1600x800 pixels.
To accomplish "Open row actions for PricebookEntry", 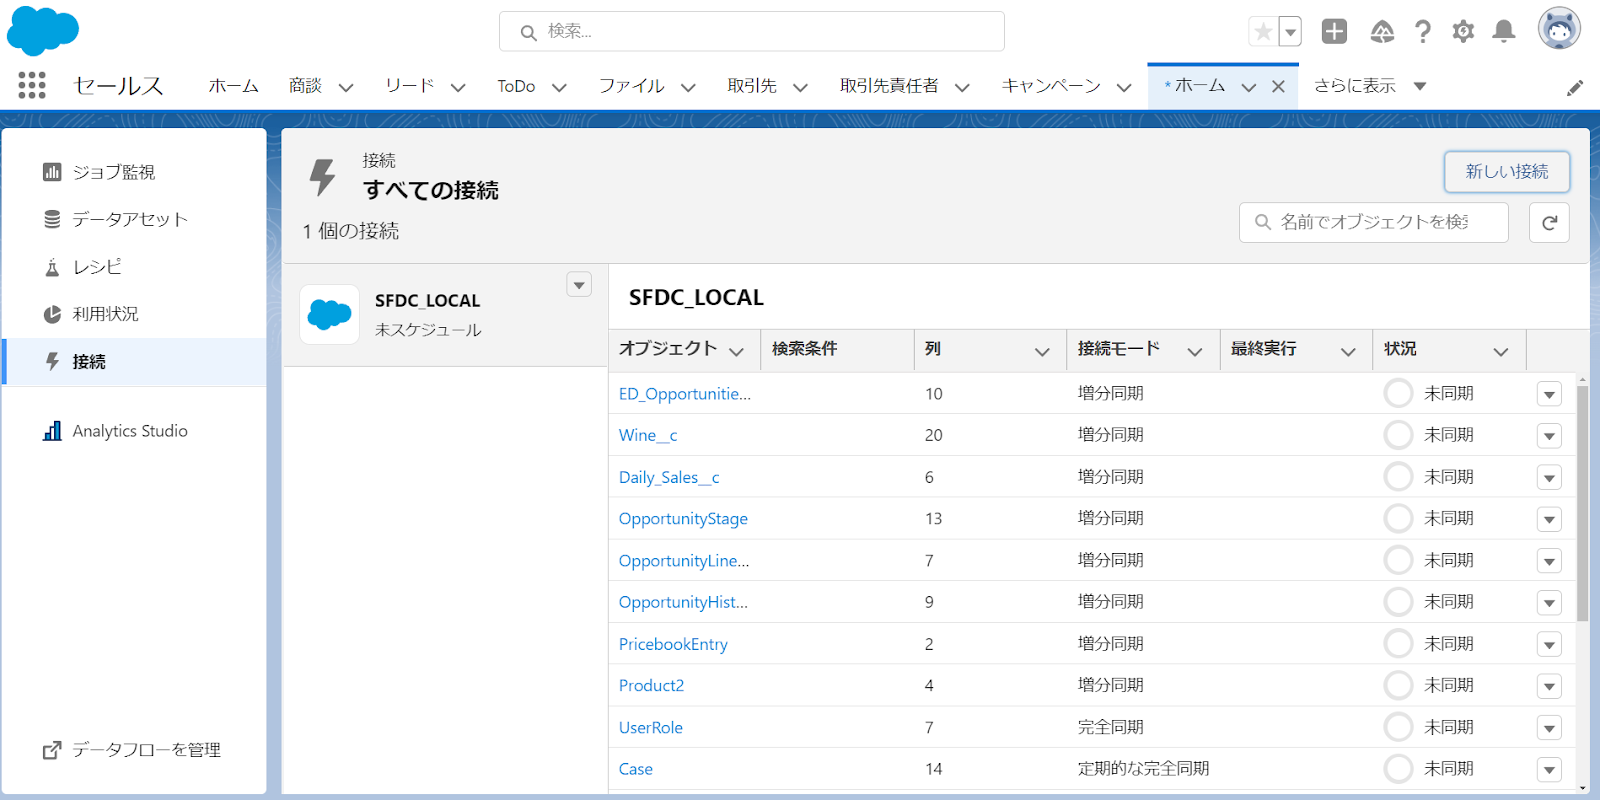I will click(1549, 644).
